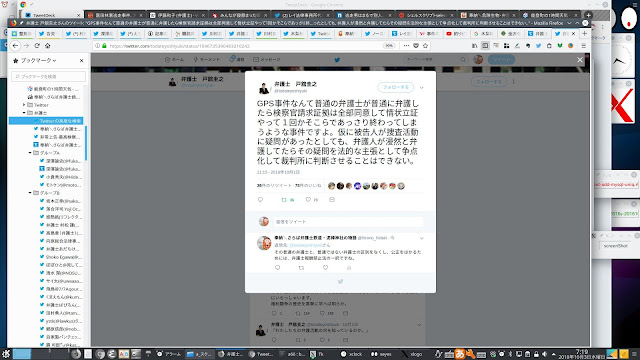This screenshot has width=640, height=360.
Task: Click the blue Twitter extension icon in toolbar
Action: pos(538,46)
